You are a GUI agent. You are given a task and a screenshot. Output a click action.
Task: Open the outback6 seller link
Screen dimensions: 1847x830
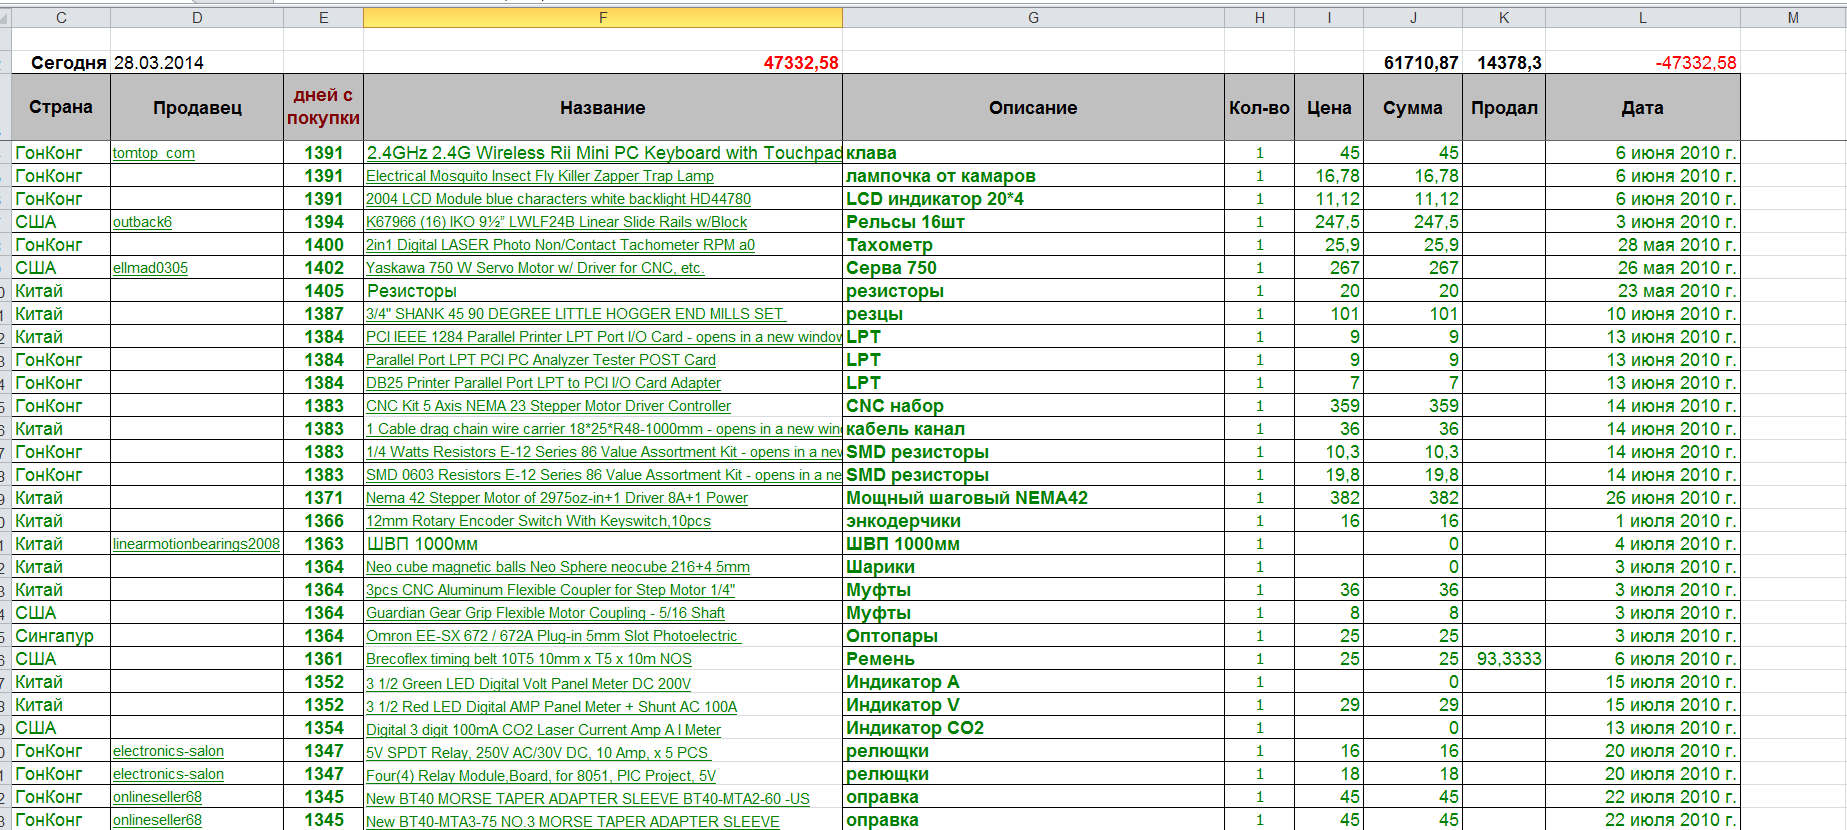click(142, 222)
